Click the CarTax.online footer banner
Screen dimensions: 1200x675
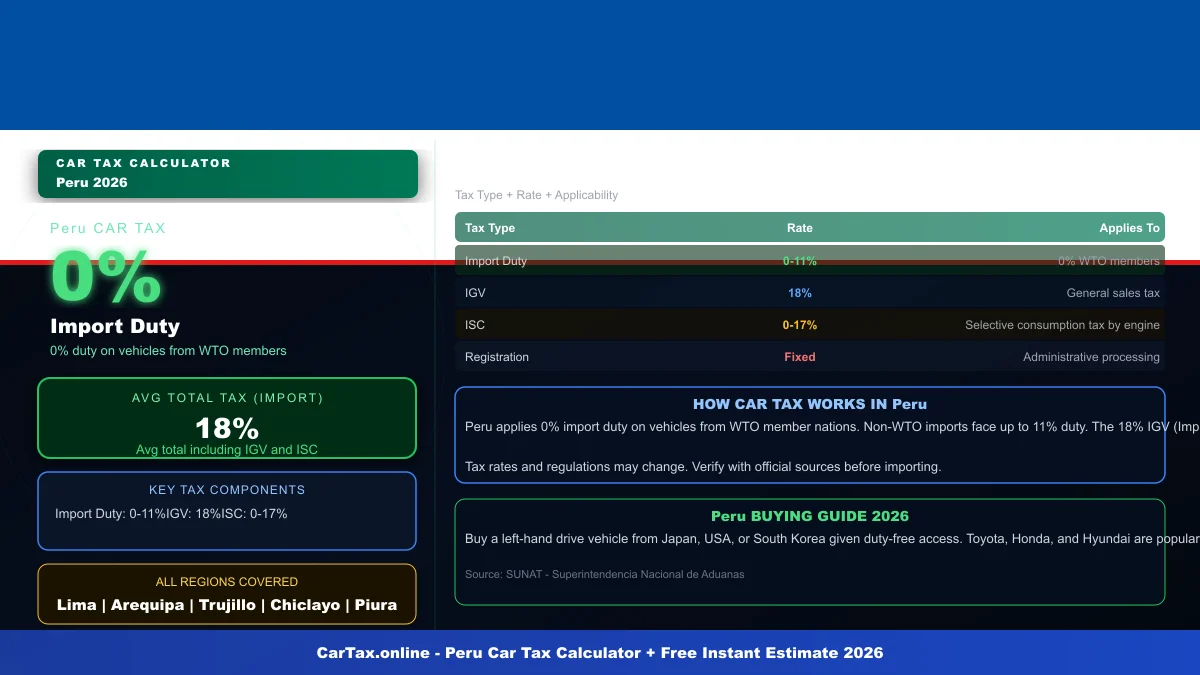click(600, 653)
